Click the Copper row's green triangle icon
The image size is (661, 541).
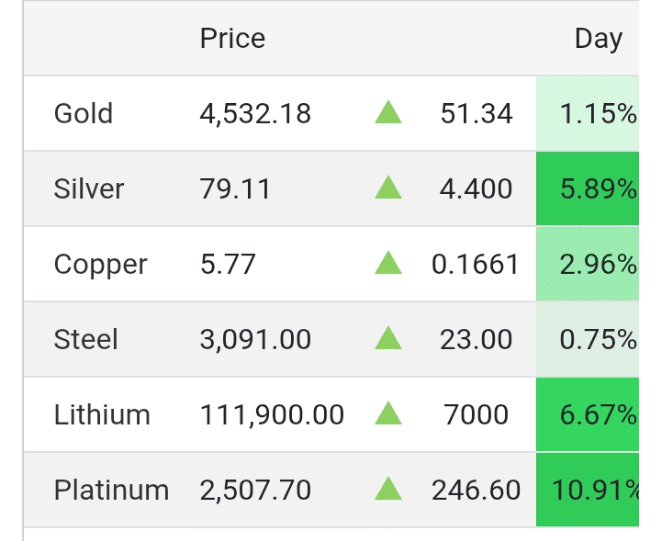388,263
